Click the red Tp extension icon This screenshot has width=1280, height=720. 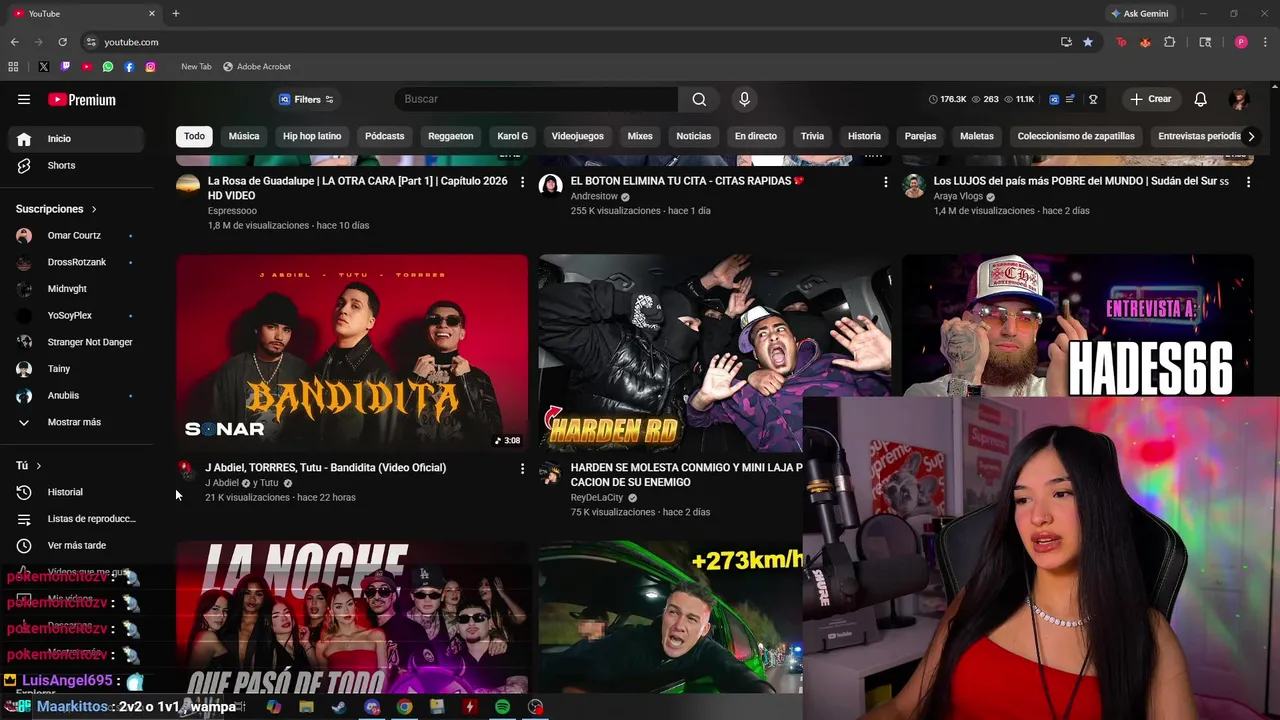[1121, 42]
